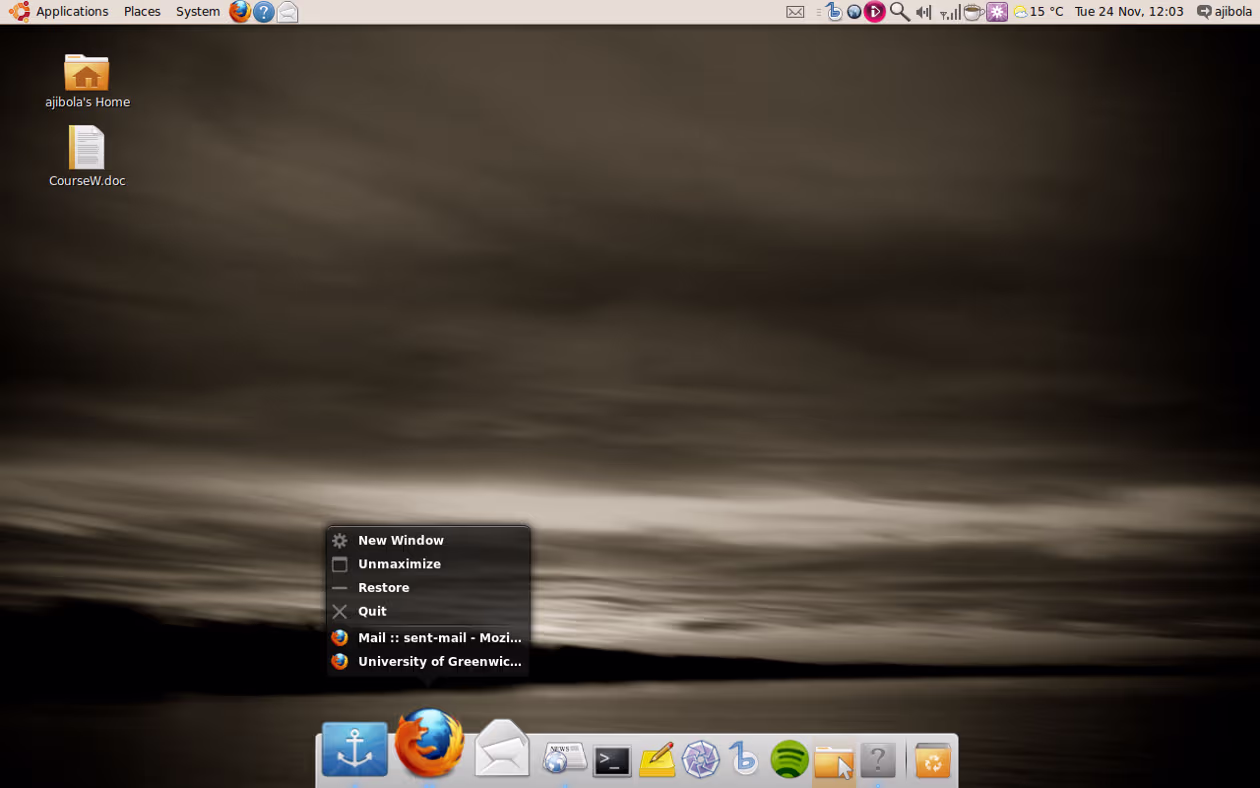Open the Terminal icon in the dock

pyautogui.click(x=612, y=761)
